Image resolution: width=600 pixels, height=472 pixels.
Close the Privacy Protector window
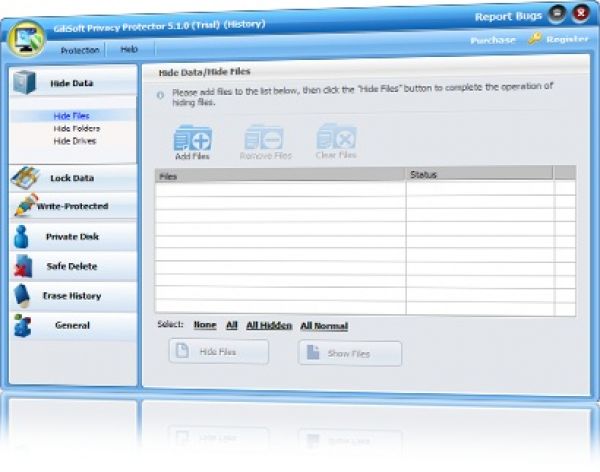click(581, 14)
